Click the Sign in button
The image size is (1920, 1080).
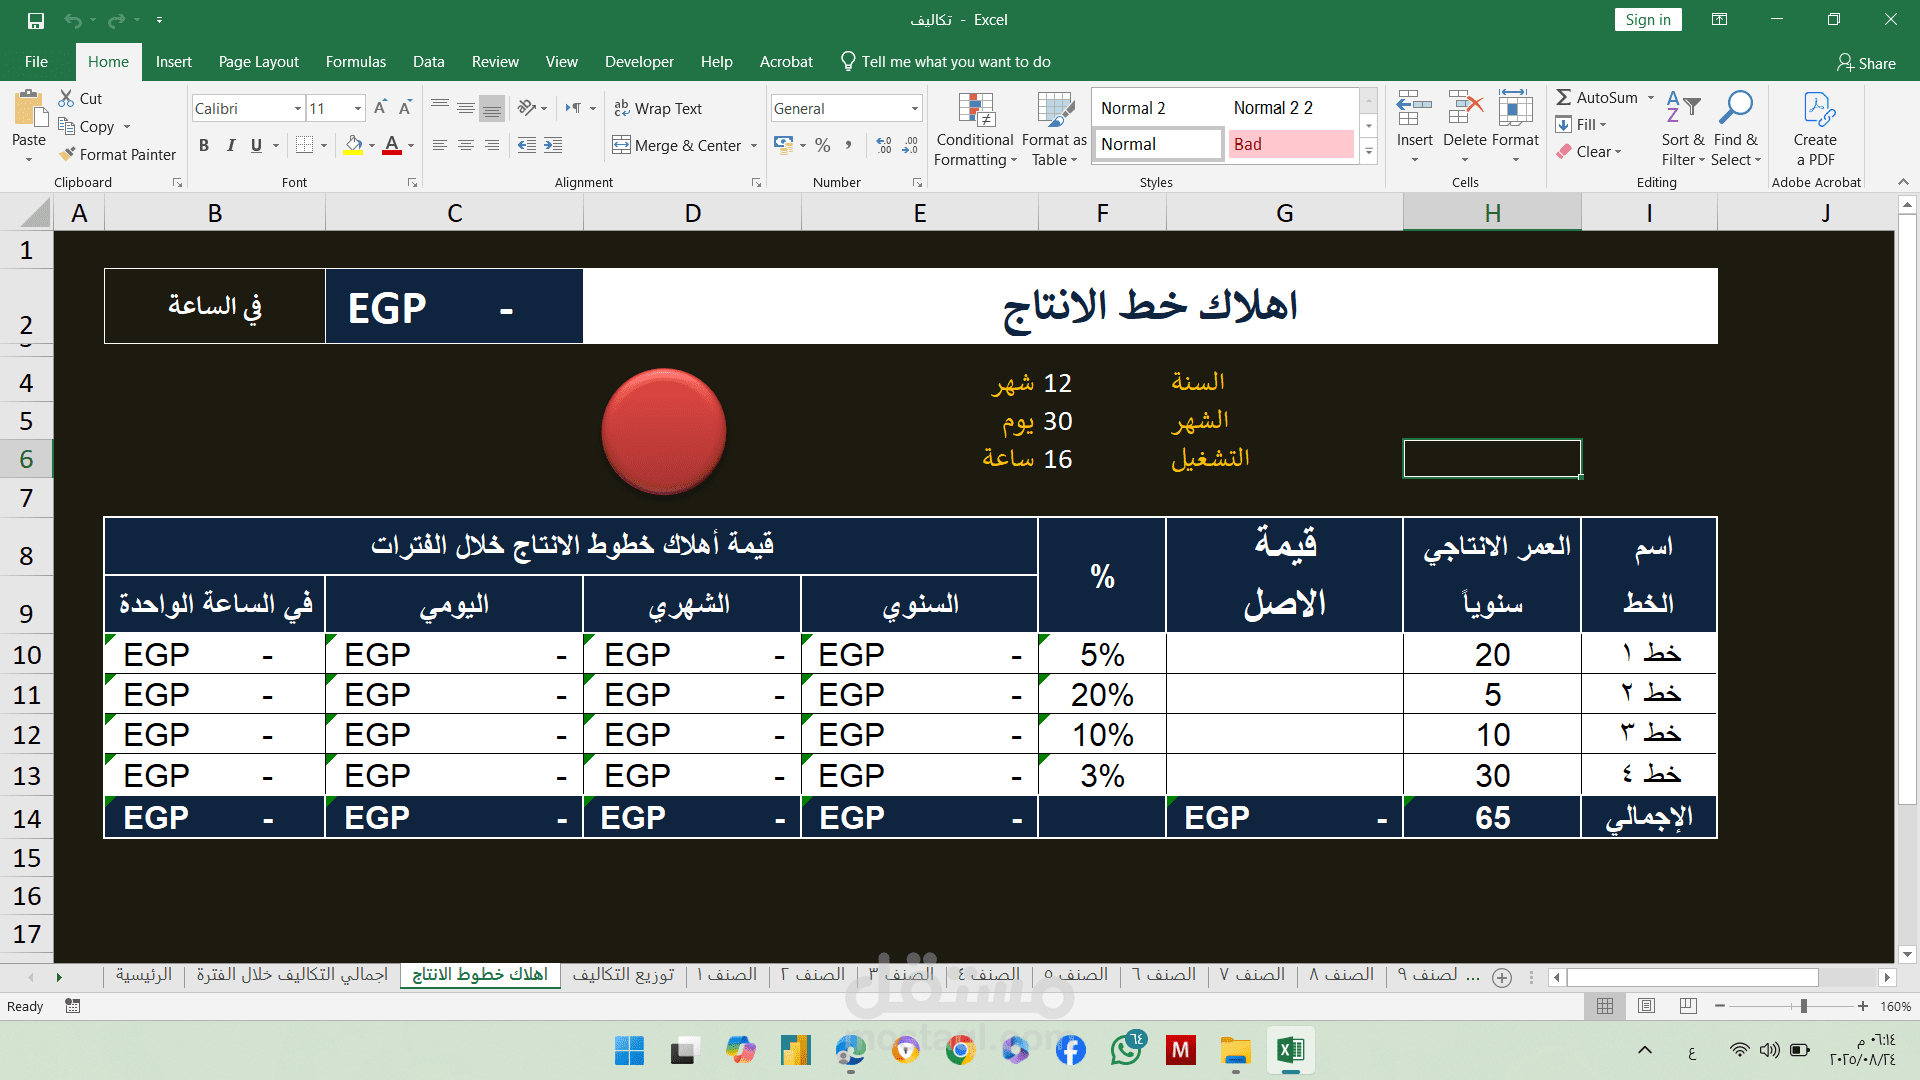click(x=1647, y=20)
